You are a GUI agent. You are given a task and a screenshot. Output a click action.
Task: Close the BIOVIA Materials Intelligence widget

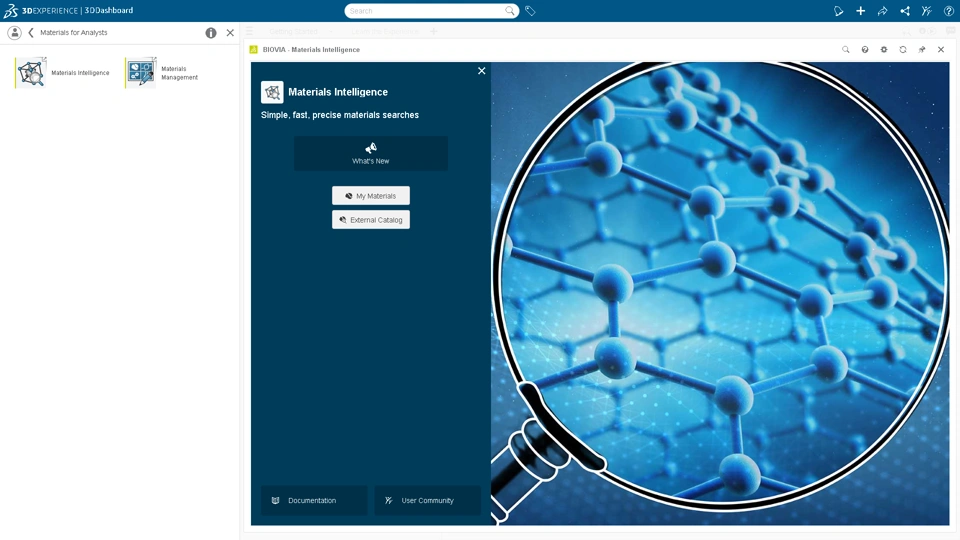[941, 50]
